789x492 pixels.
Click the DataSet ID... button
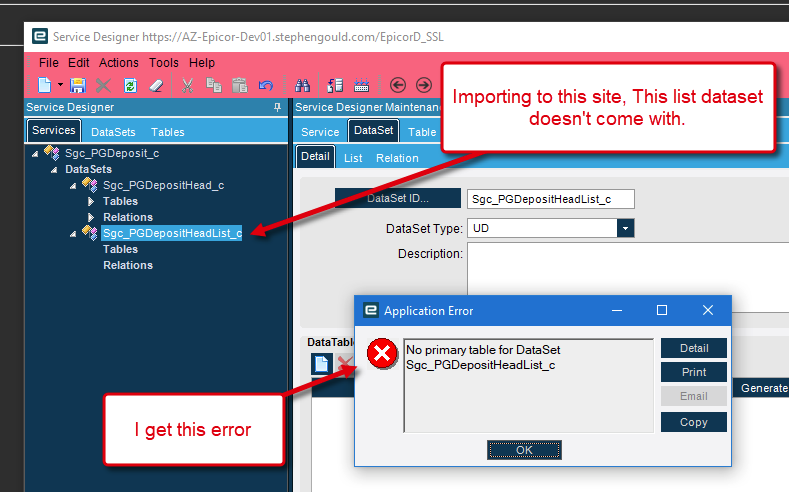(398, 198)
